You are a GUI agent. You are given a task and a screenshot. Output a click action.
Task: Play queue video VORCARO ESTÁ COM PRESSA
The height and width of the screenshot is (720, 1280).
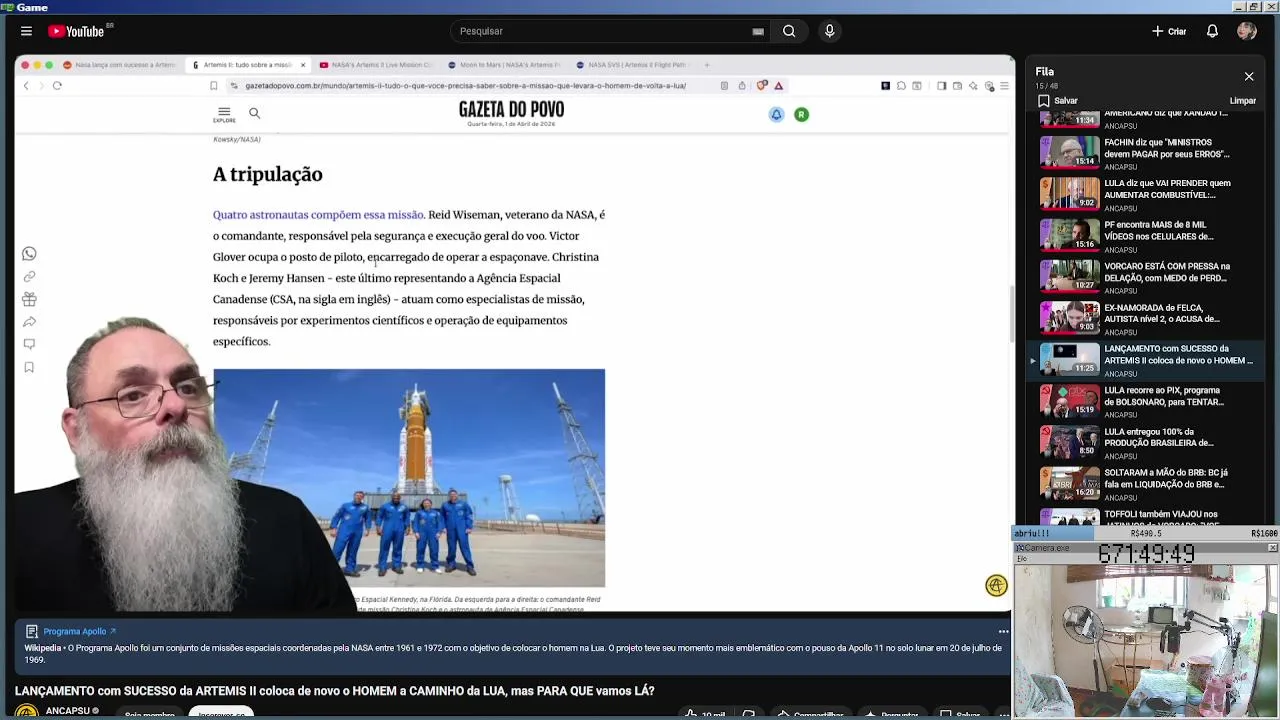[1147, 277]
